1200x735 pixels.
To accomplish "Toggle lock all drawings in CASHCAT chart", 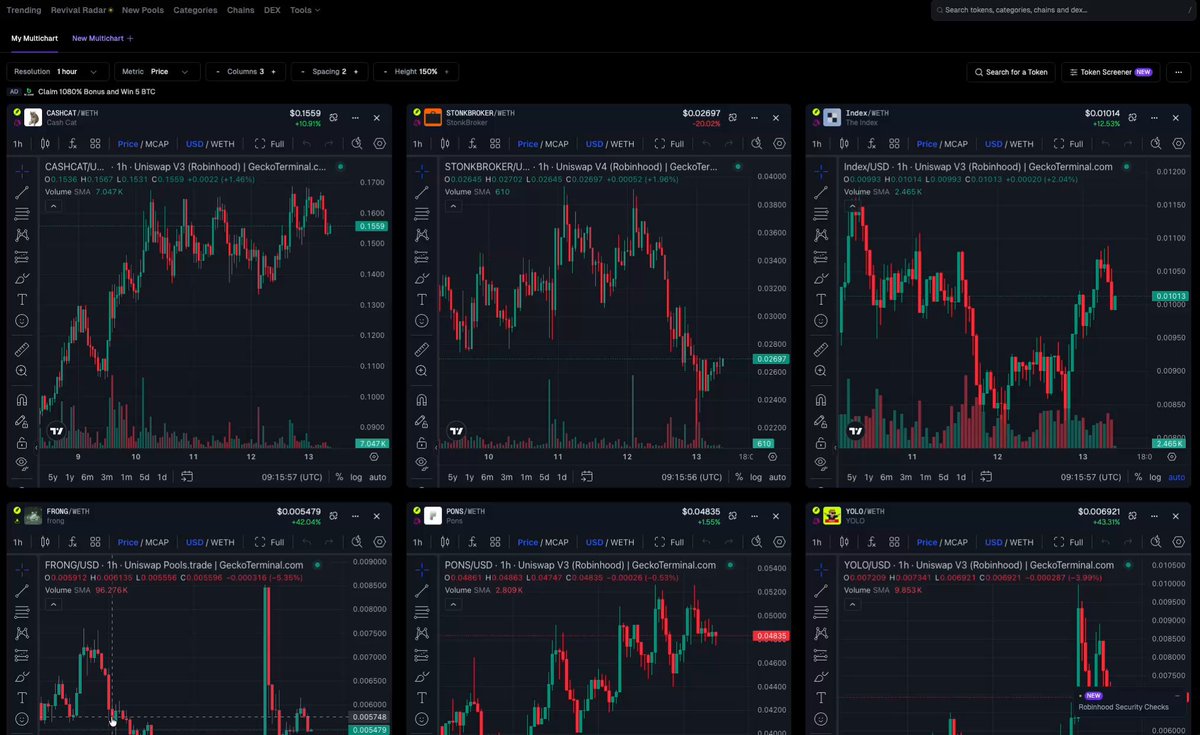I will pyautogui.click(x=22, y=441).
